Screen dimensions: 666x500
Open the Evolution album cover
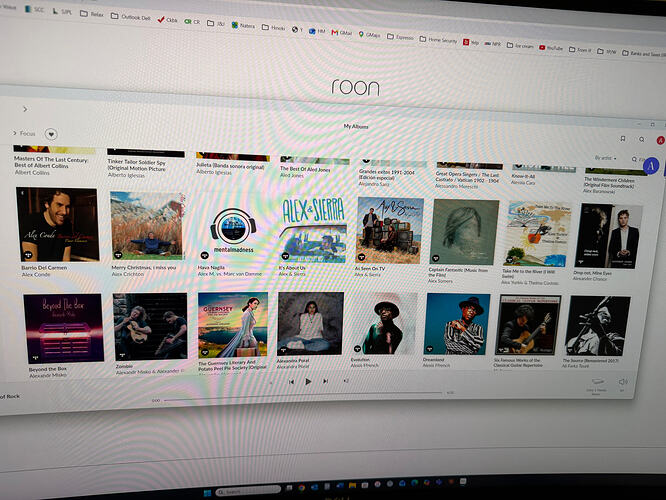(x=384, y=323)
